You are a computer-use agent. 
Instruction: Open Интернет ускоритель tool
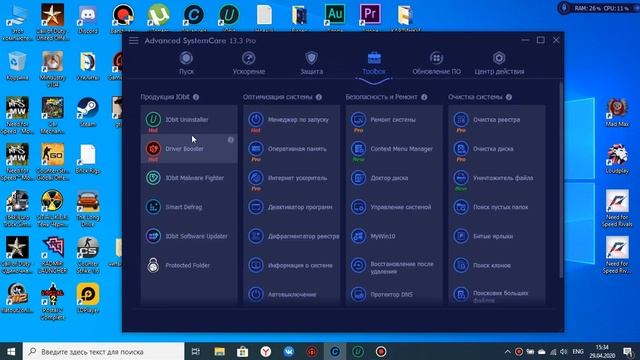pyautogui.click(x=291, y=178)
